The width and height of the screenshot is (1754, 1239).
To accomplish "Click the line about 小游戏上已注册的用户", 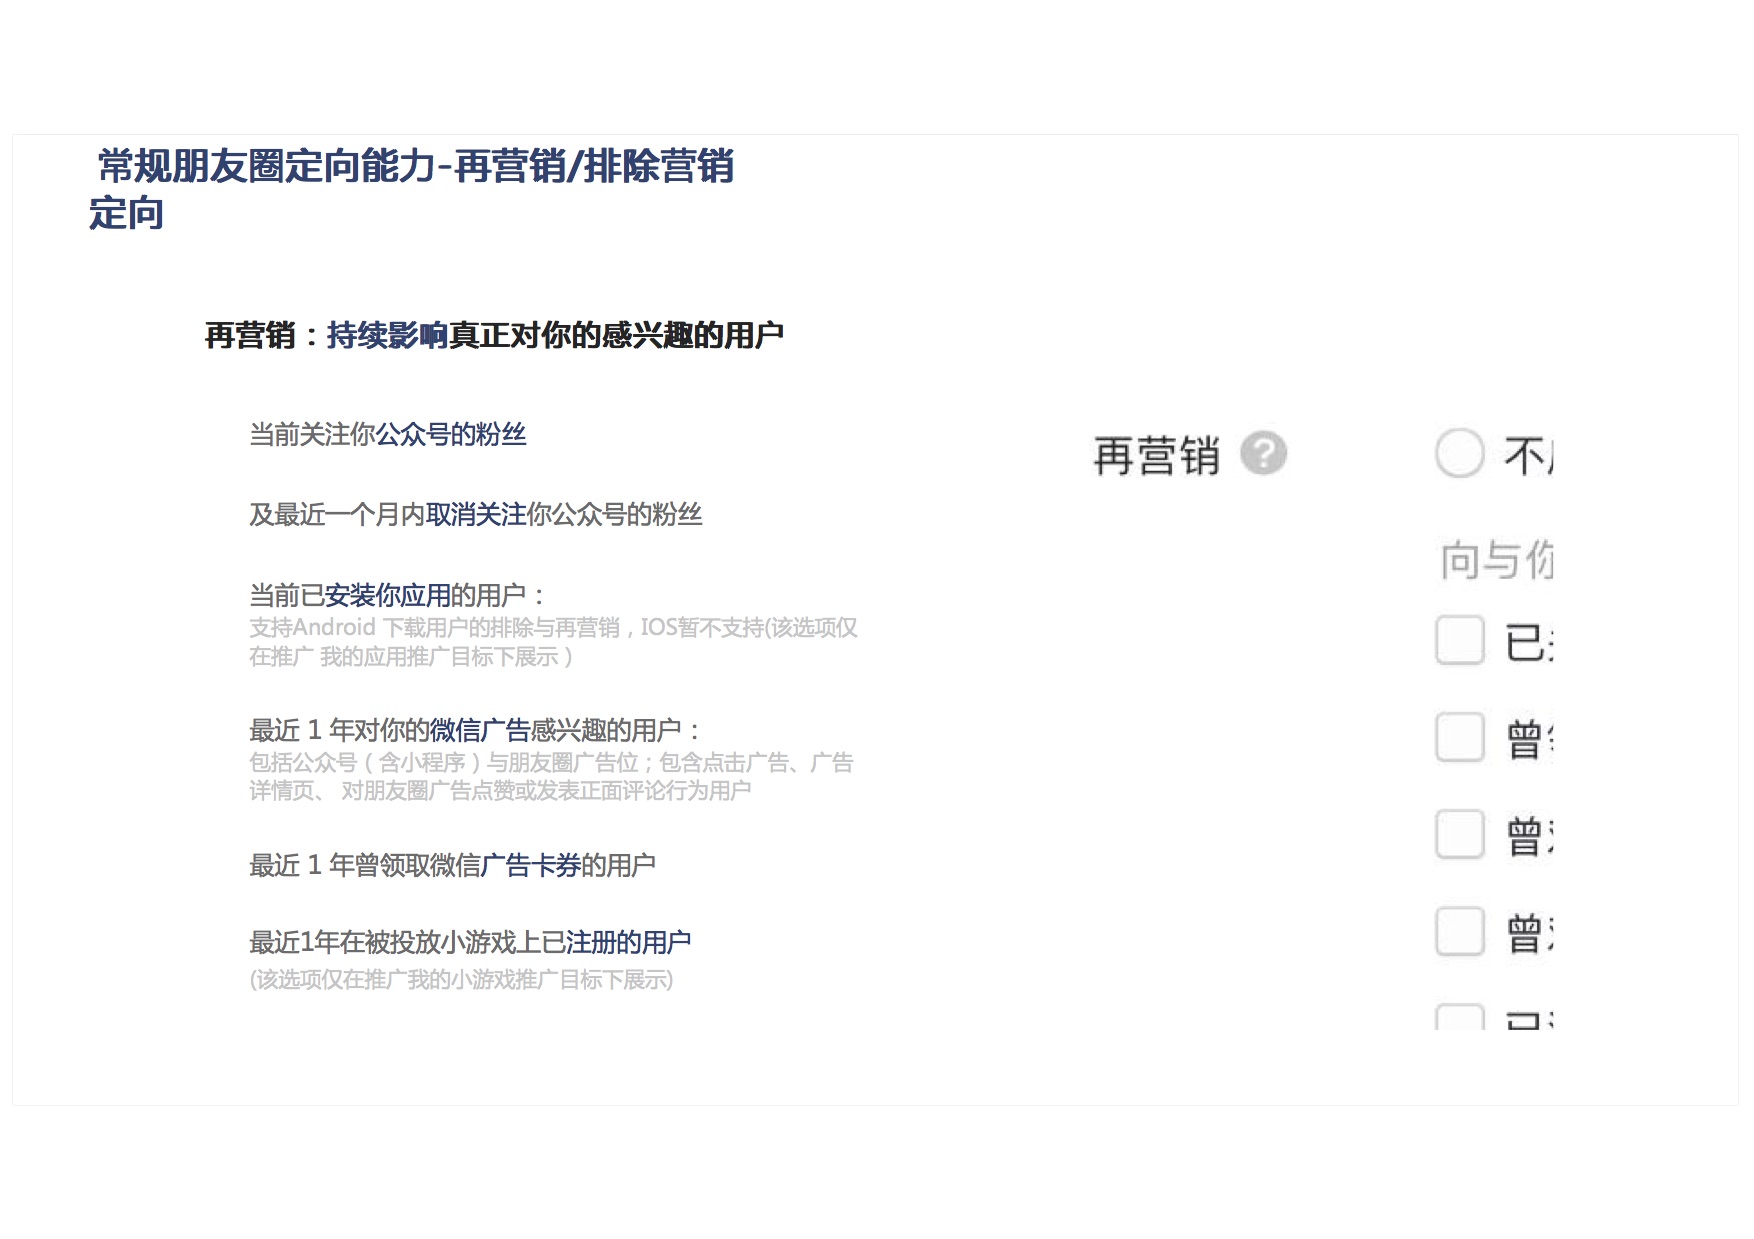I will tap(470, 943).
